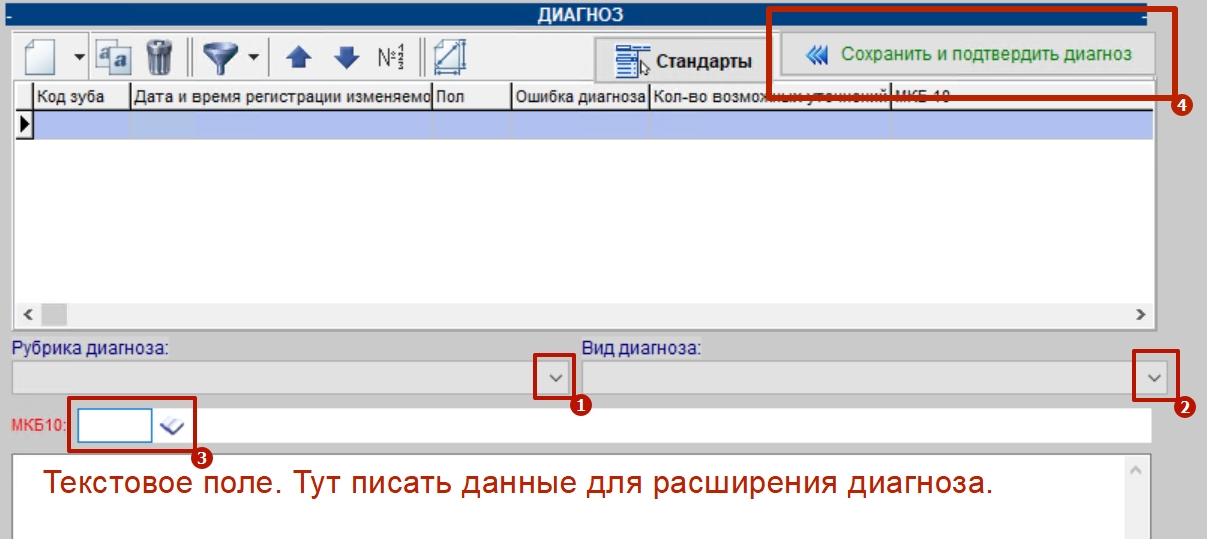Open the dropdown arrow beside the filter funnel
Screen dimensions: 1207x539
[x=254, y=57]
